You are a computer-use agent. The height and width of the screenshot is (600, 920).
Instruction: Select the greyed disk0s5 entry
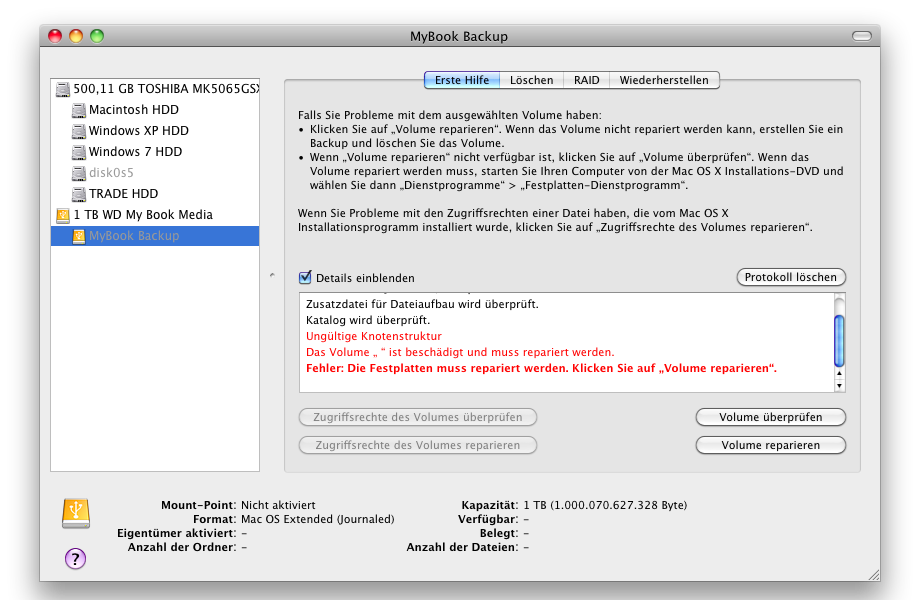155,173
